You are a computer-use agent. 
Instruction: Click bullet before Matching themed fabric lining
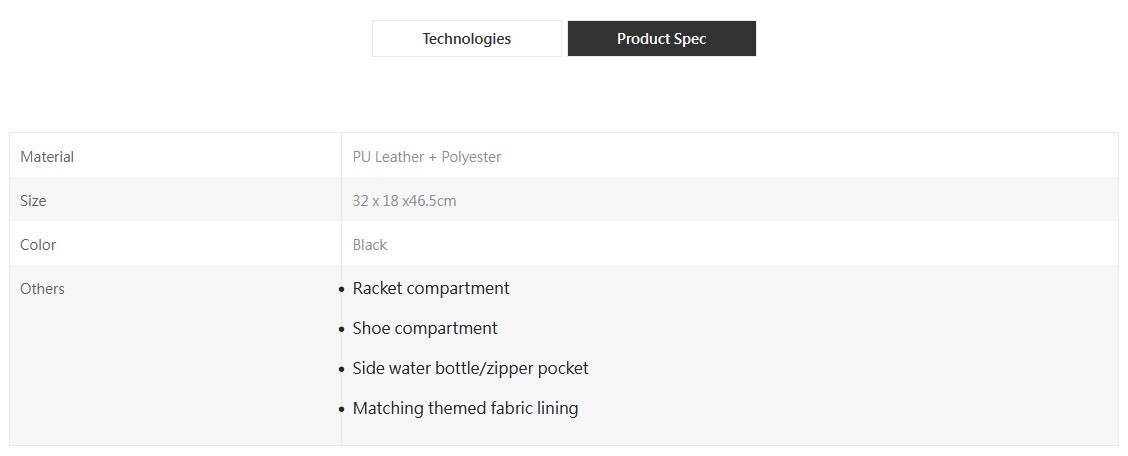[342, 410]
